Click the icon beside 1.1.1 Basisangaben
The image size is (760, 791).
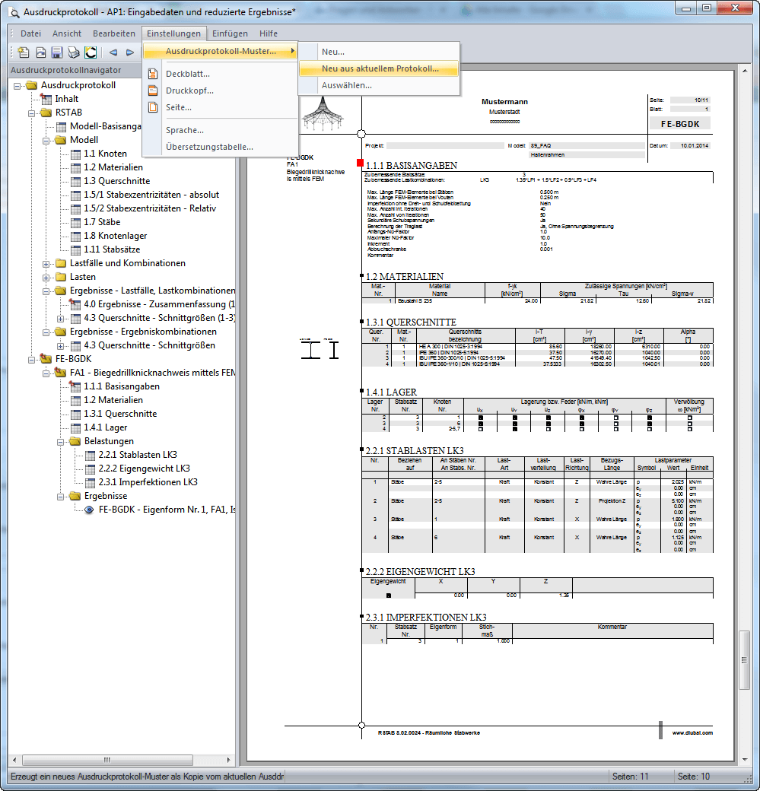(75, 386)
